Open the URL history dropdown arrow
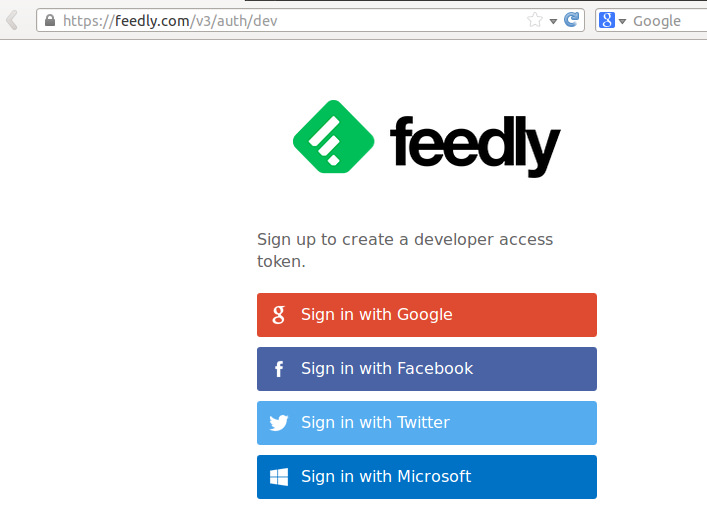This screenshot has height=512, width=707. click(553, 21)
